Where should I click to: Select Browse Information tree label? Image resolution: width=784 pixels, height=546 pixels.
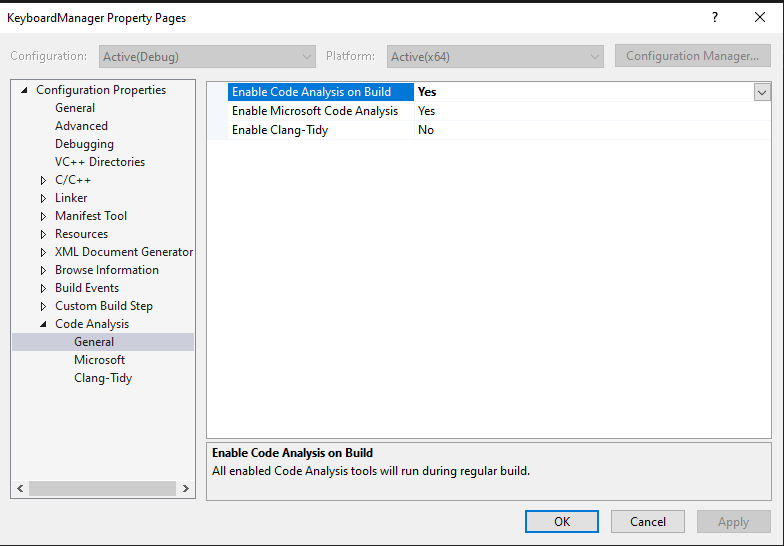coord(107,270)
